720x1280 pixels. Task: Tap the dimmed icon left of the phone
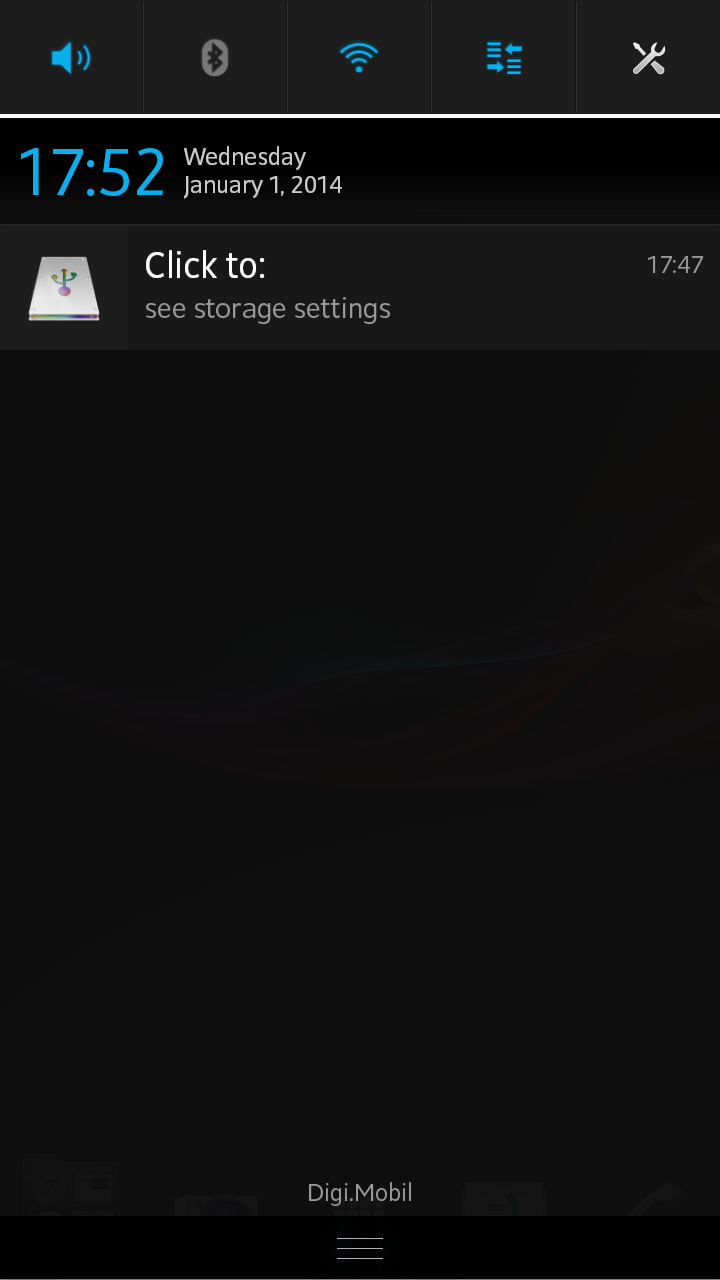[x=504, y=1199]
